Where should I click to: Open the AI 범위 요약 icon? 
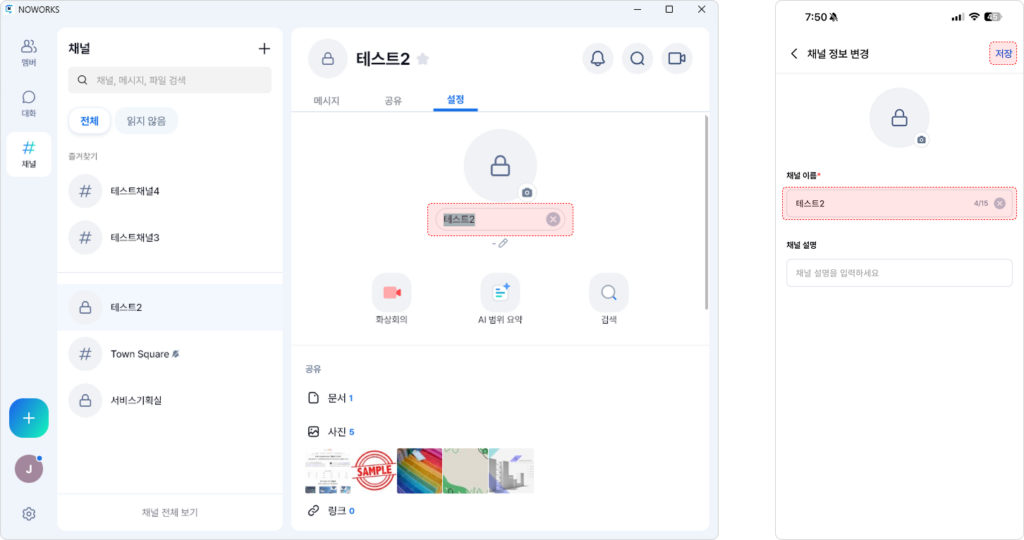tap(500, 293)
